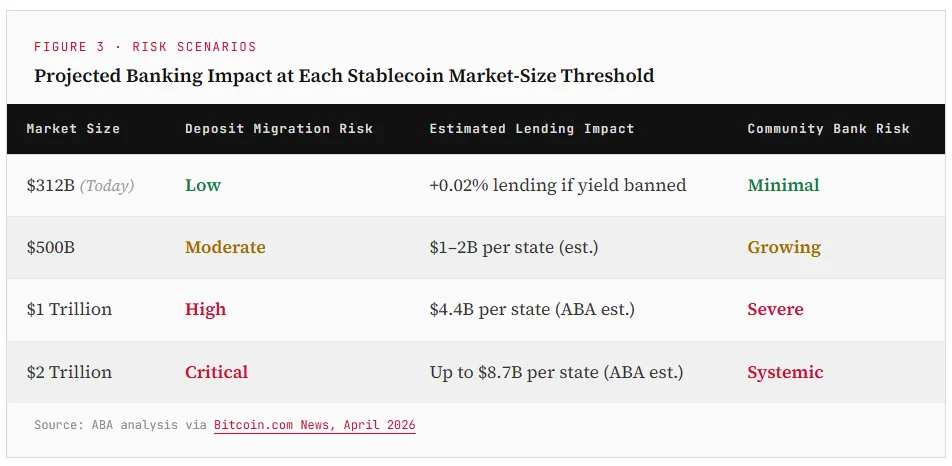
Task: Select the $312B market size cell
Action: click(52, 185)
